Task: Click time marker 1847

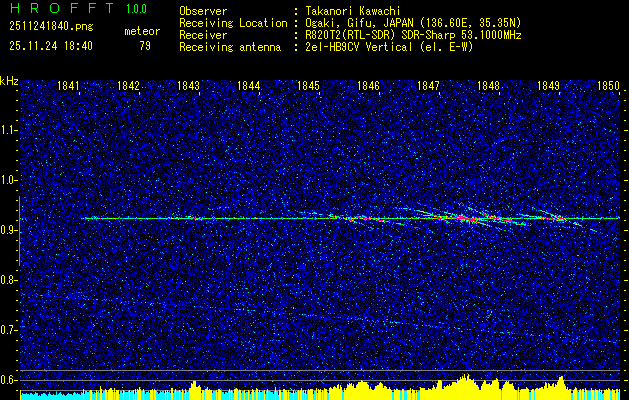Action: [x=428, y=85]
